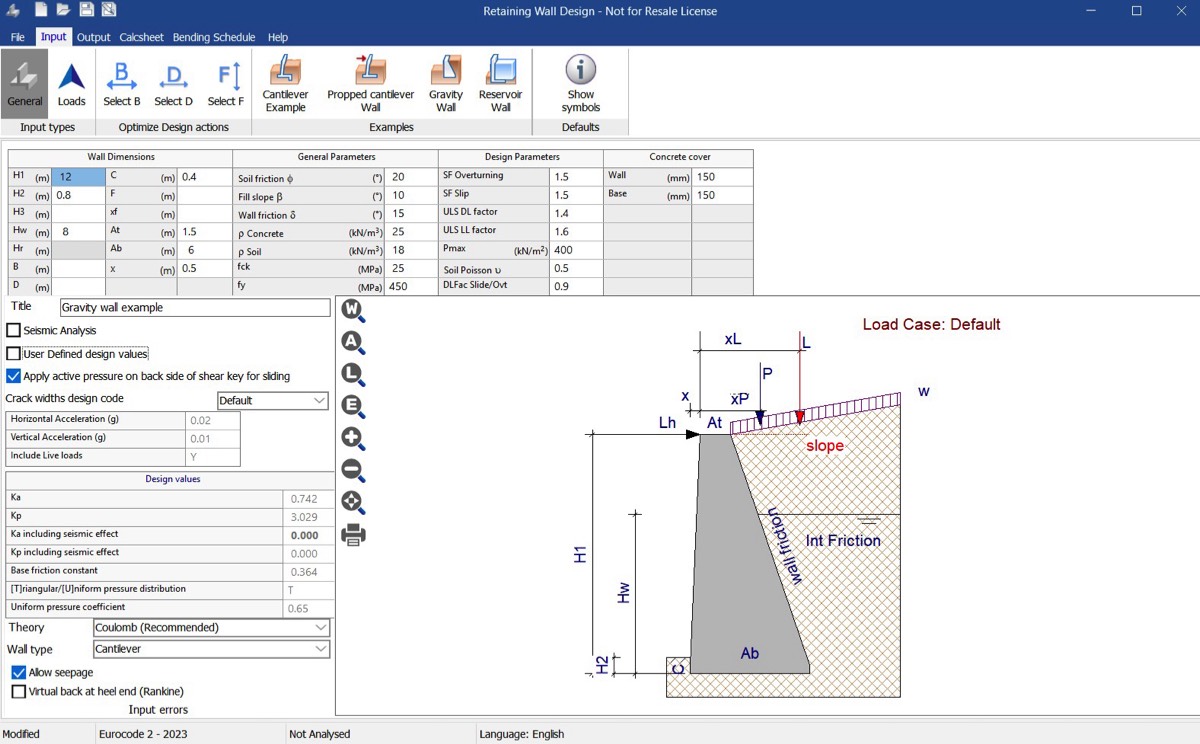Click the printer icon beside the diagram
This screenshot has width=1200, height=744.
(x=353, y=535)
